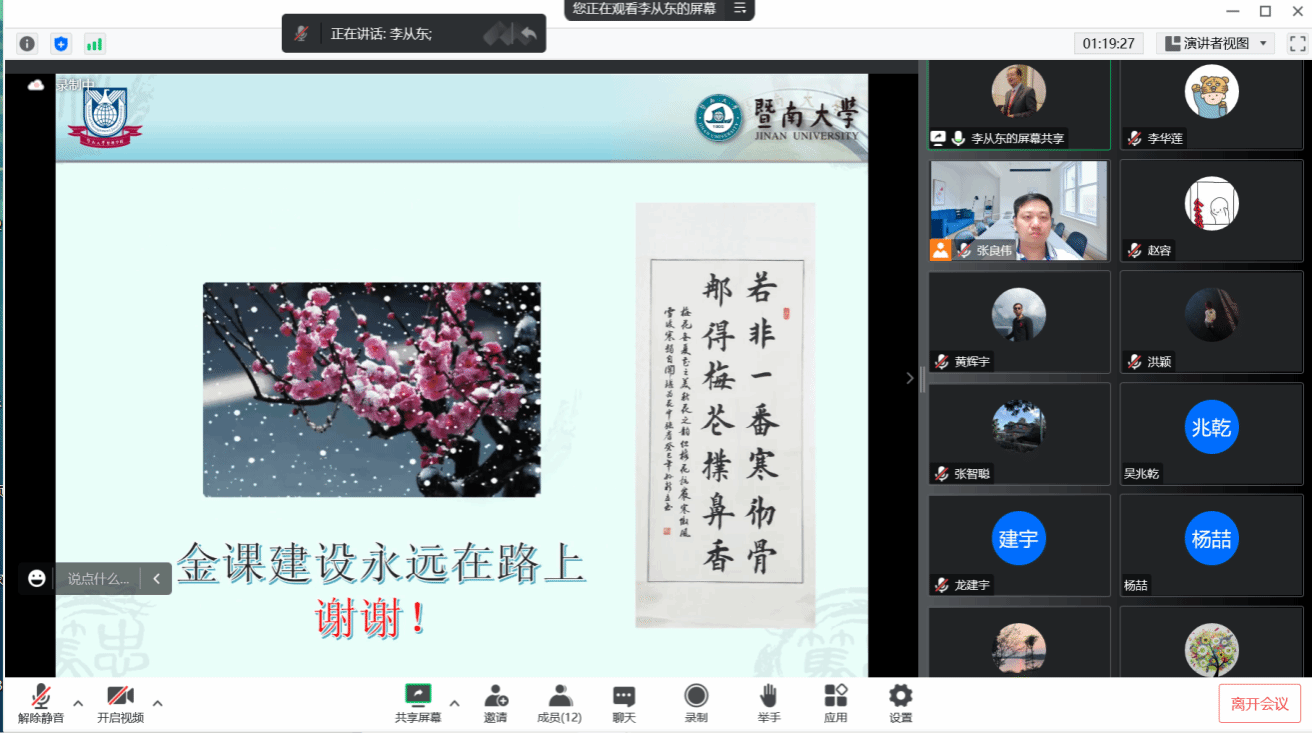Open the screen-share banner menu icon
The width and height of the screenshot is (1312, 733).
pos(740,8)
